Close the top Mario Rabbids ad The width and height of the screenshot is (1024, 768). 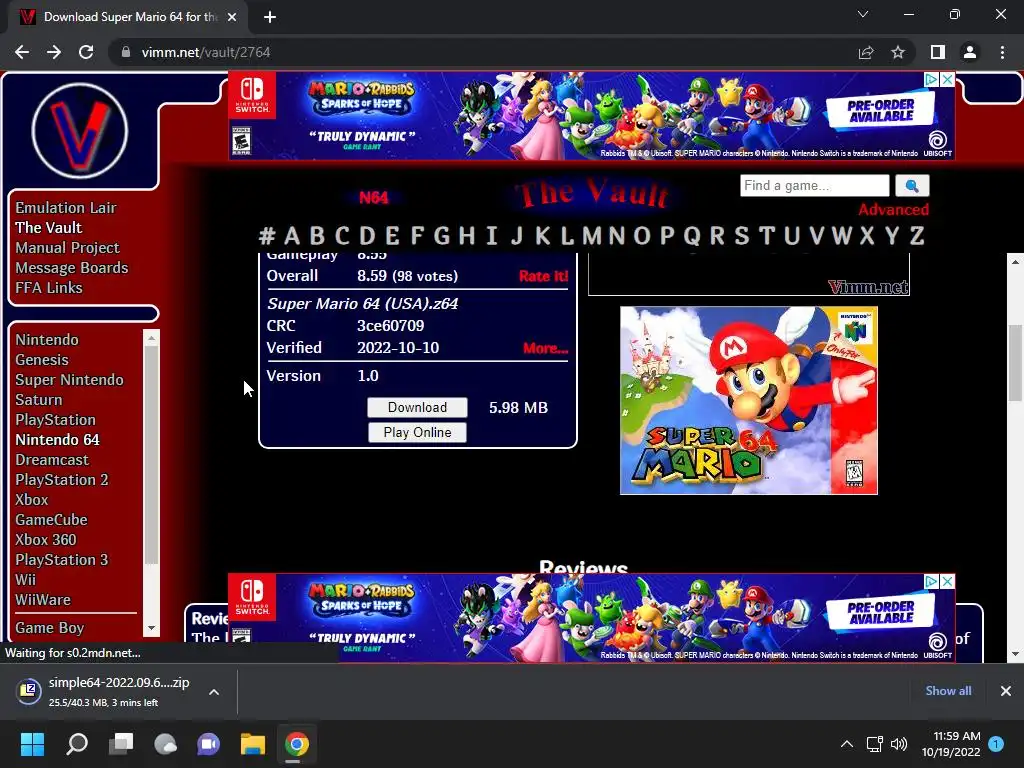click(x=948, y=79)
